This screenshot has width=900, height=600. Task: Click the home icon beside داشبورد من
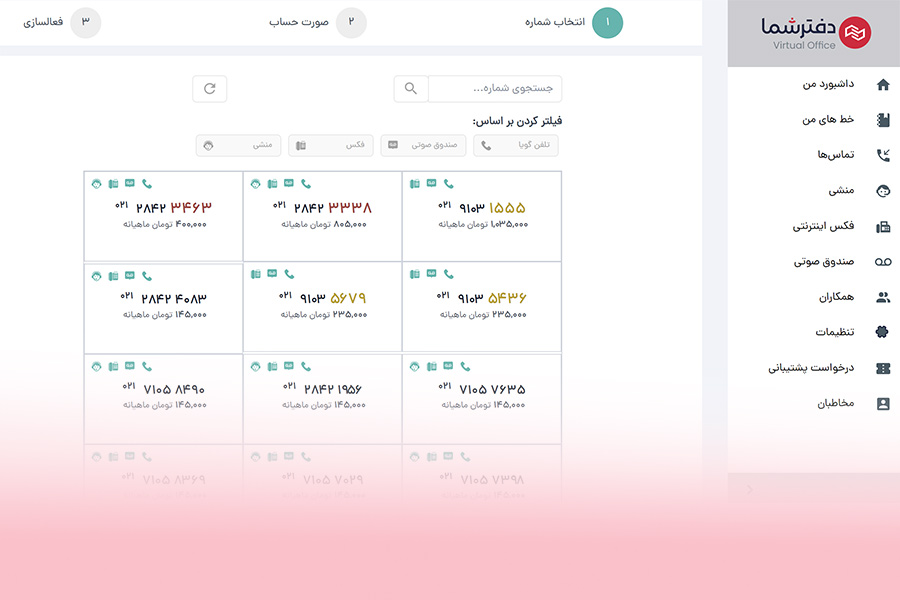point(882,85)
